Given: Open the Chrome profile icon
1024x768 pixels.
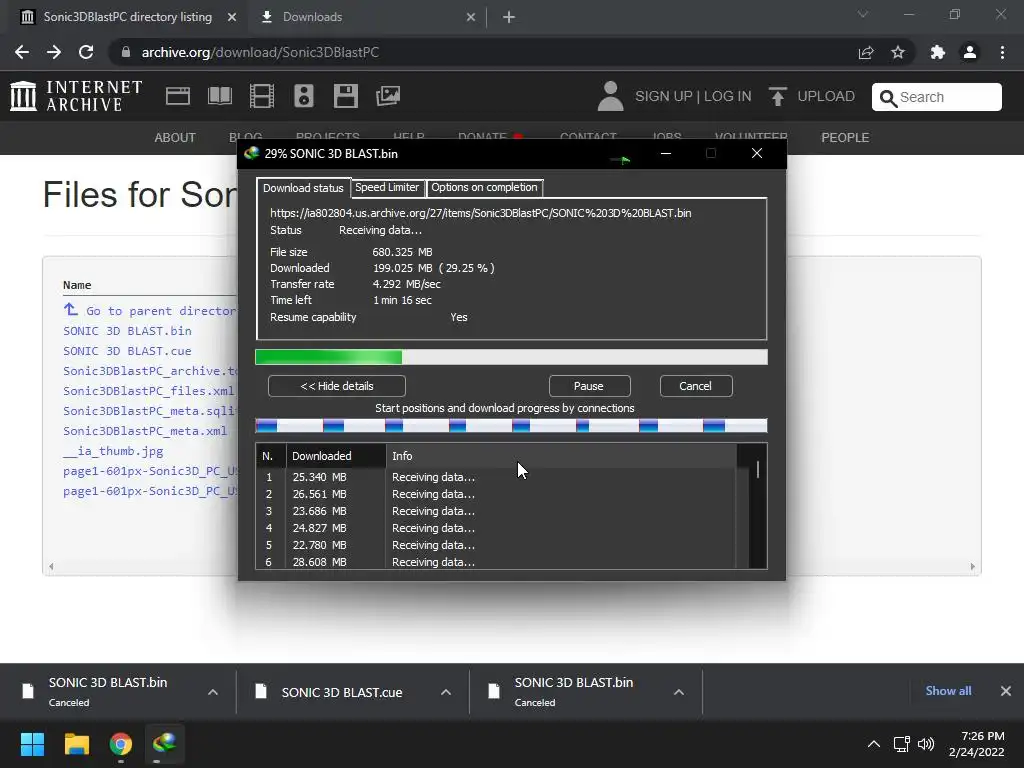Looking at the screenshot, I should pyautogui.click(x=970, y=52).
